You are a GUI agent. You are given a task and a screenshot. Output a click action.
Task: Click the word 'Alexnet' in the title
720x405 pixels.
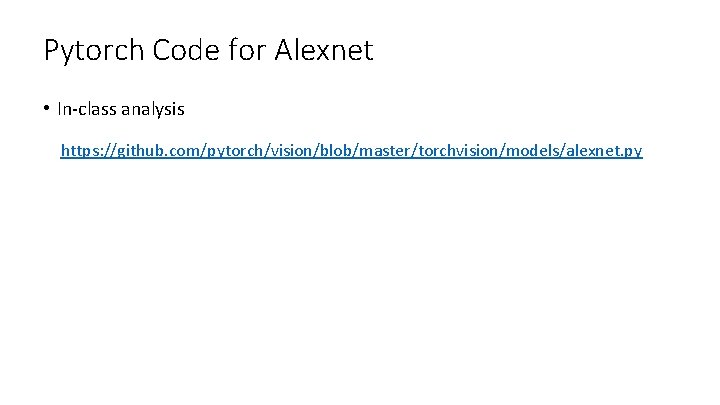click(324, 50)
